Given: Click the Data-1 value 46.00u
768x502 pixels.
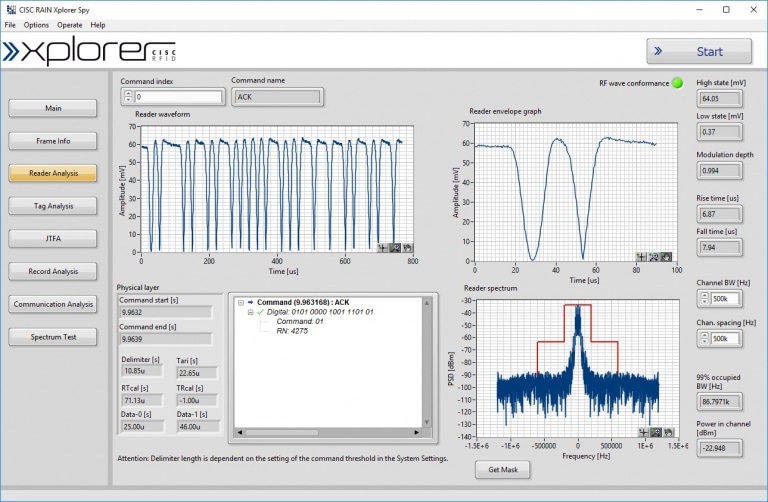Looking at the screenshot, I should click(198, 427).
